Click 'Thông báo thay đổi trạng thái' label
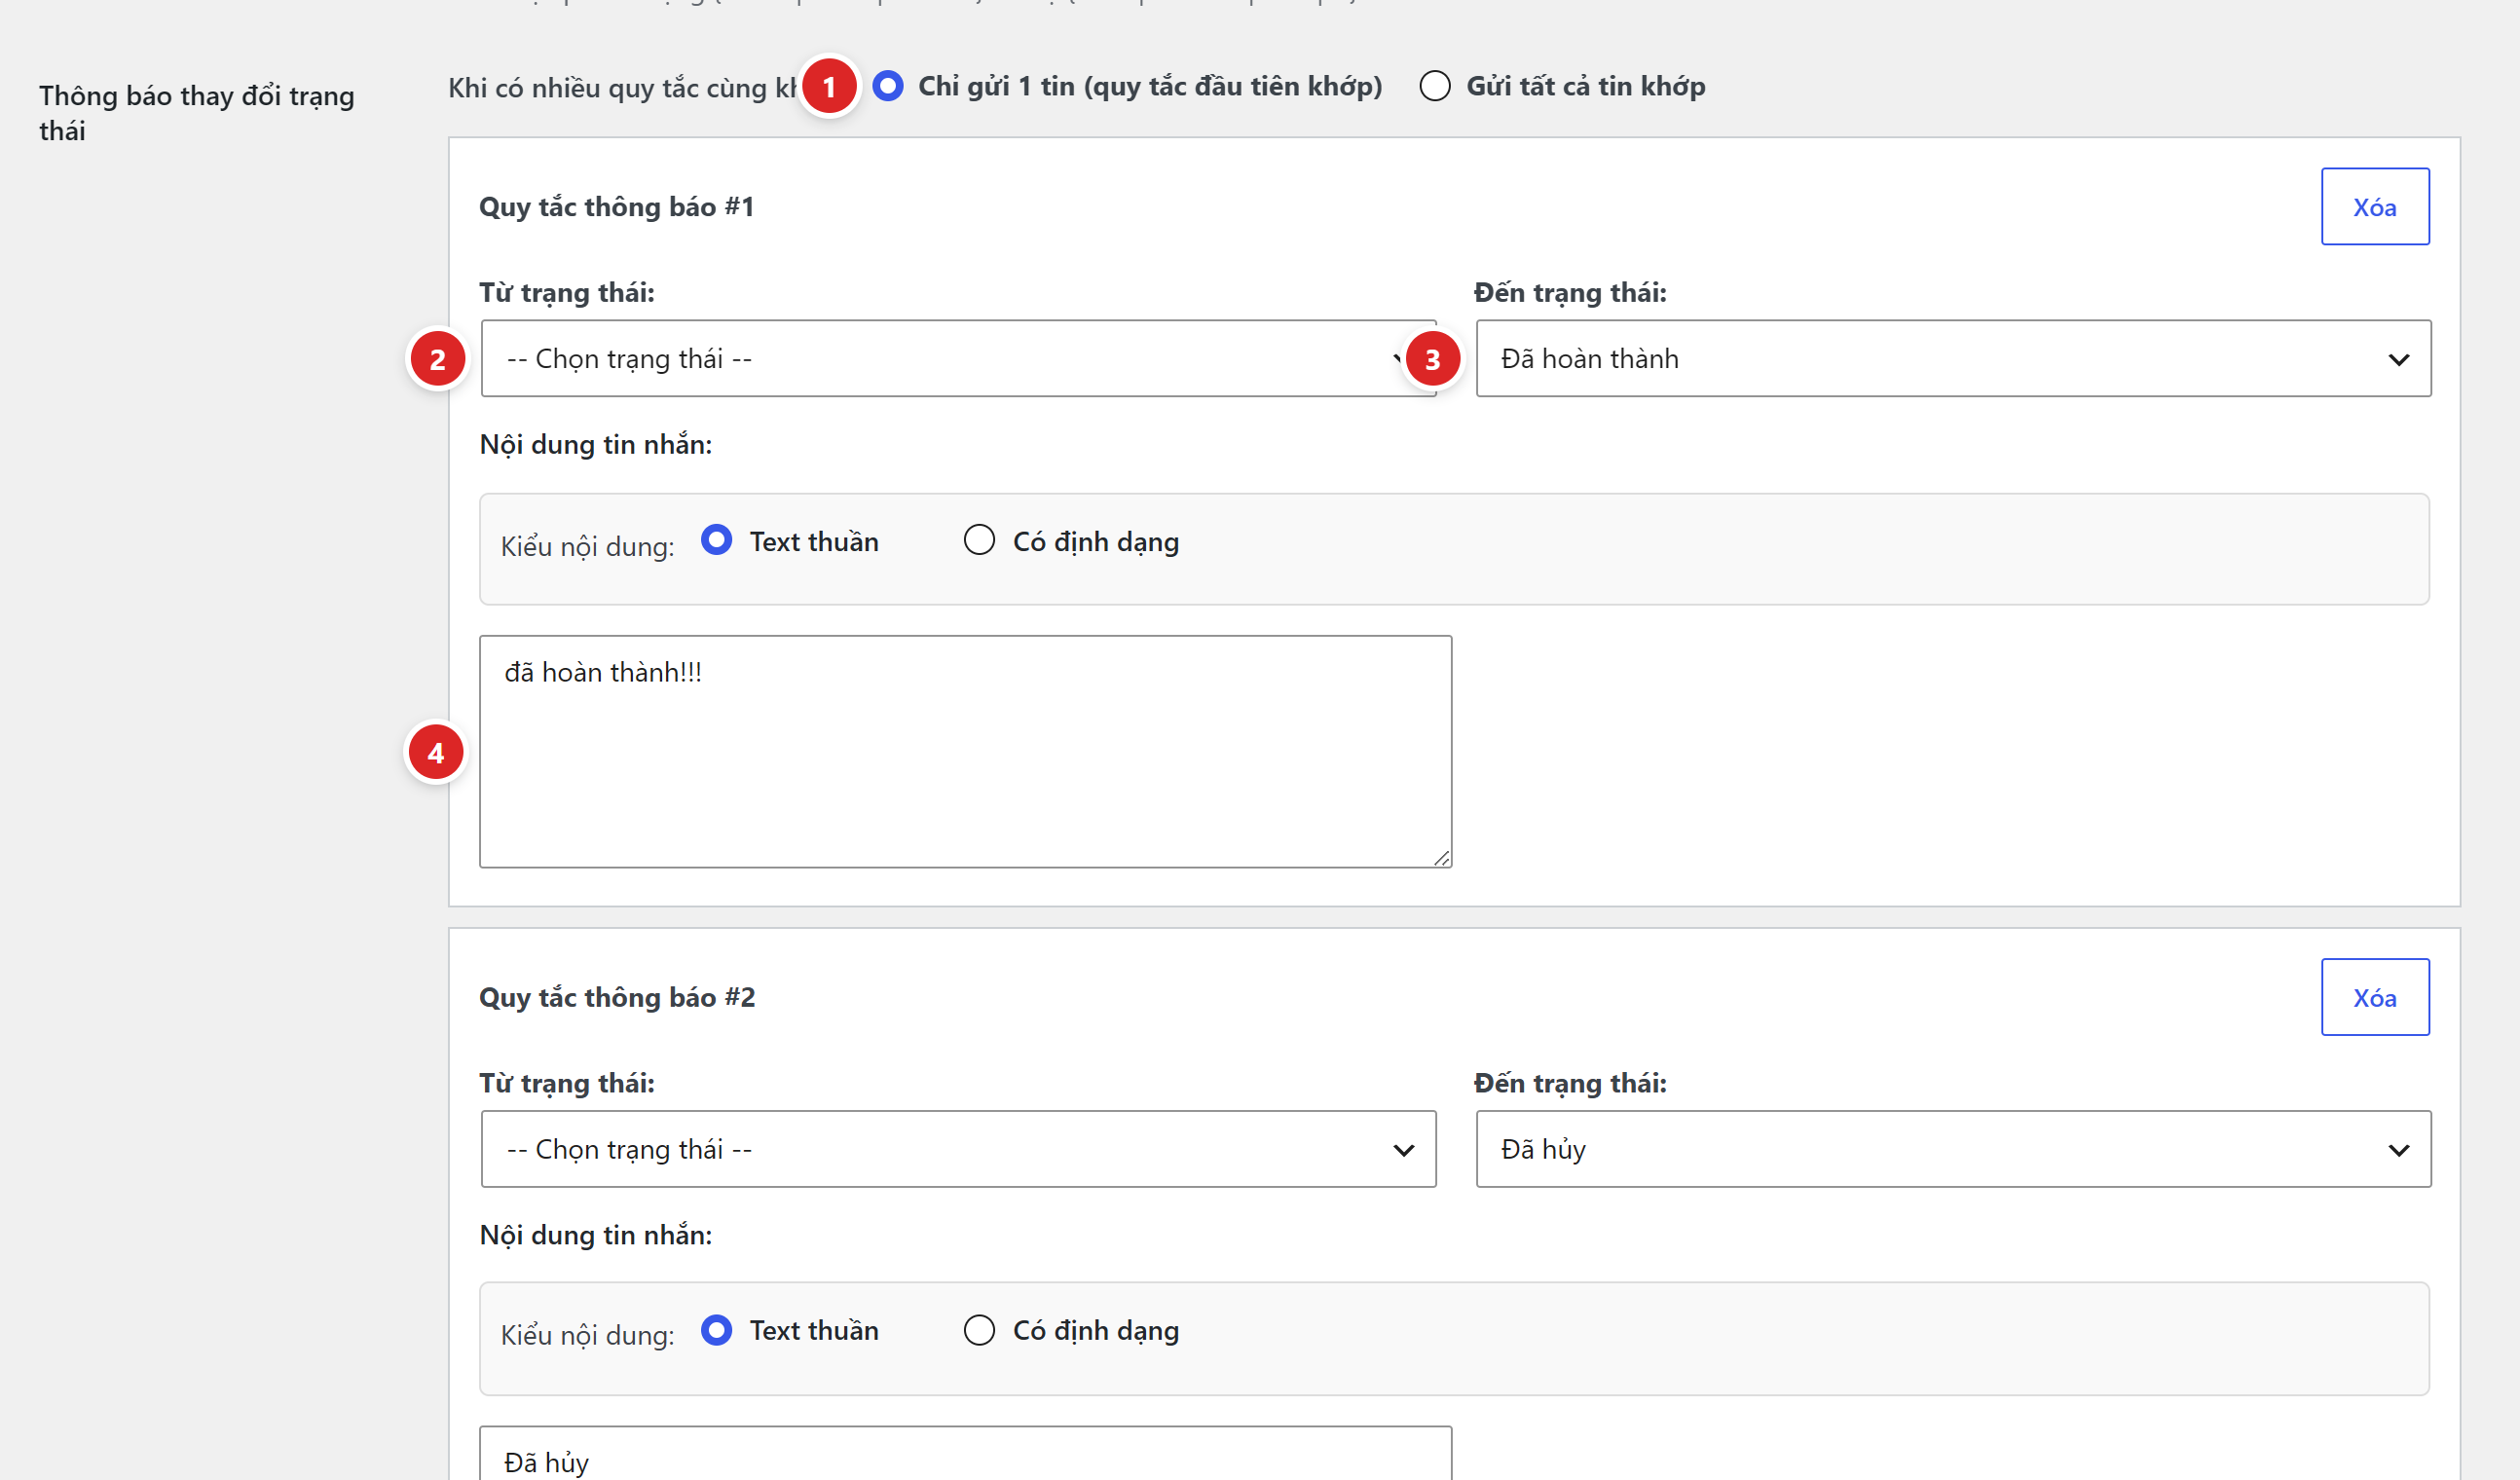The image size is (2520, 1480). click(197, 113)
